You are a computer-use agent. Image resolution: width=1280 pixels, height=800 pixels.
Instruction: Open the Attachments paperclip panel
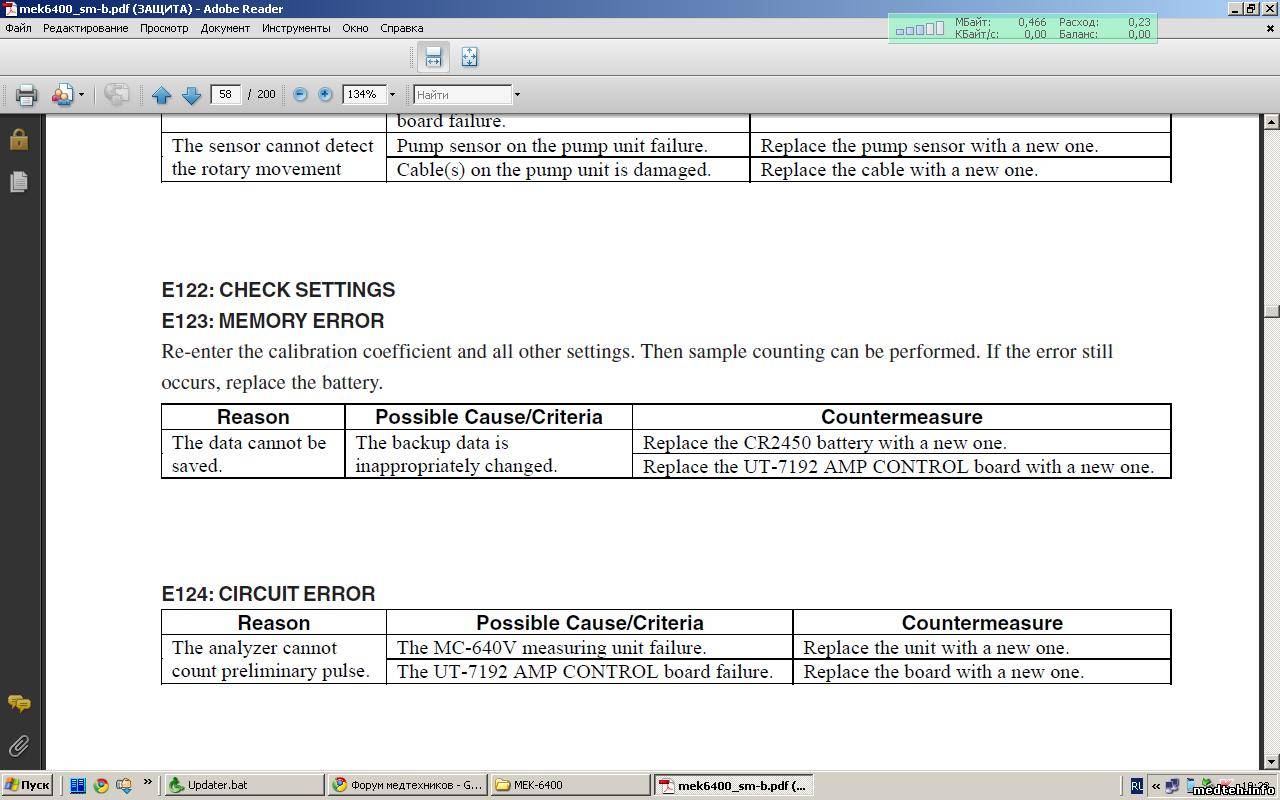pyautogui.click(x=19, y=746)
